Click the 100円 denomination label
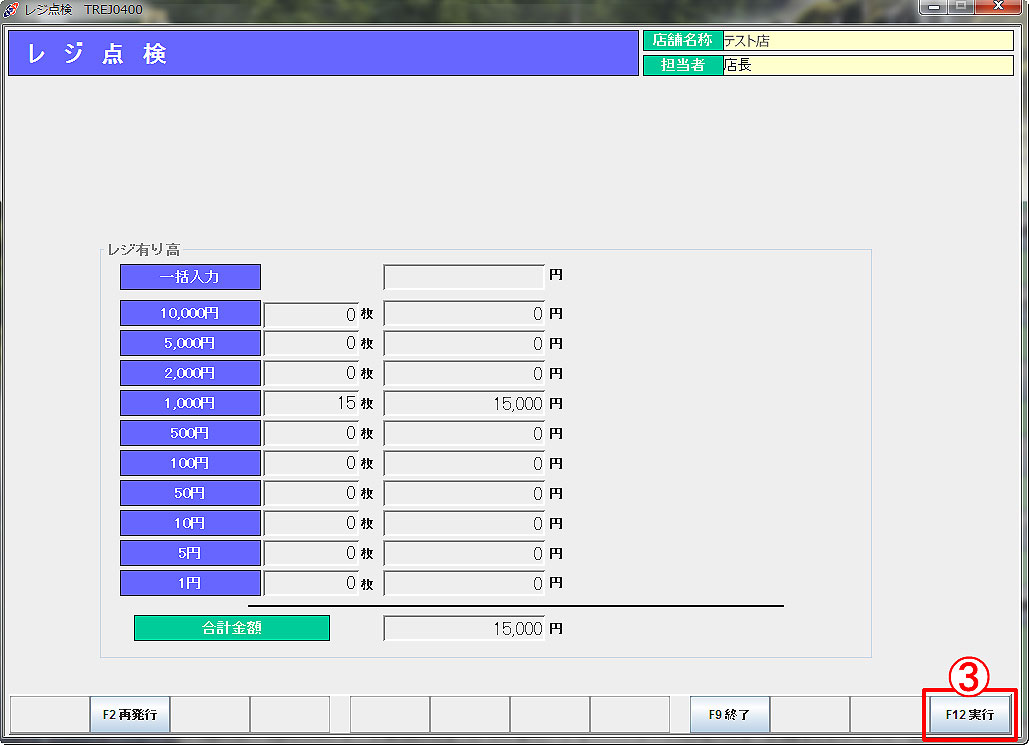 tap(190, 463)
